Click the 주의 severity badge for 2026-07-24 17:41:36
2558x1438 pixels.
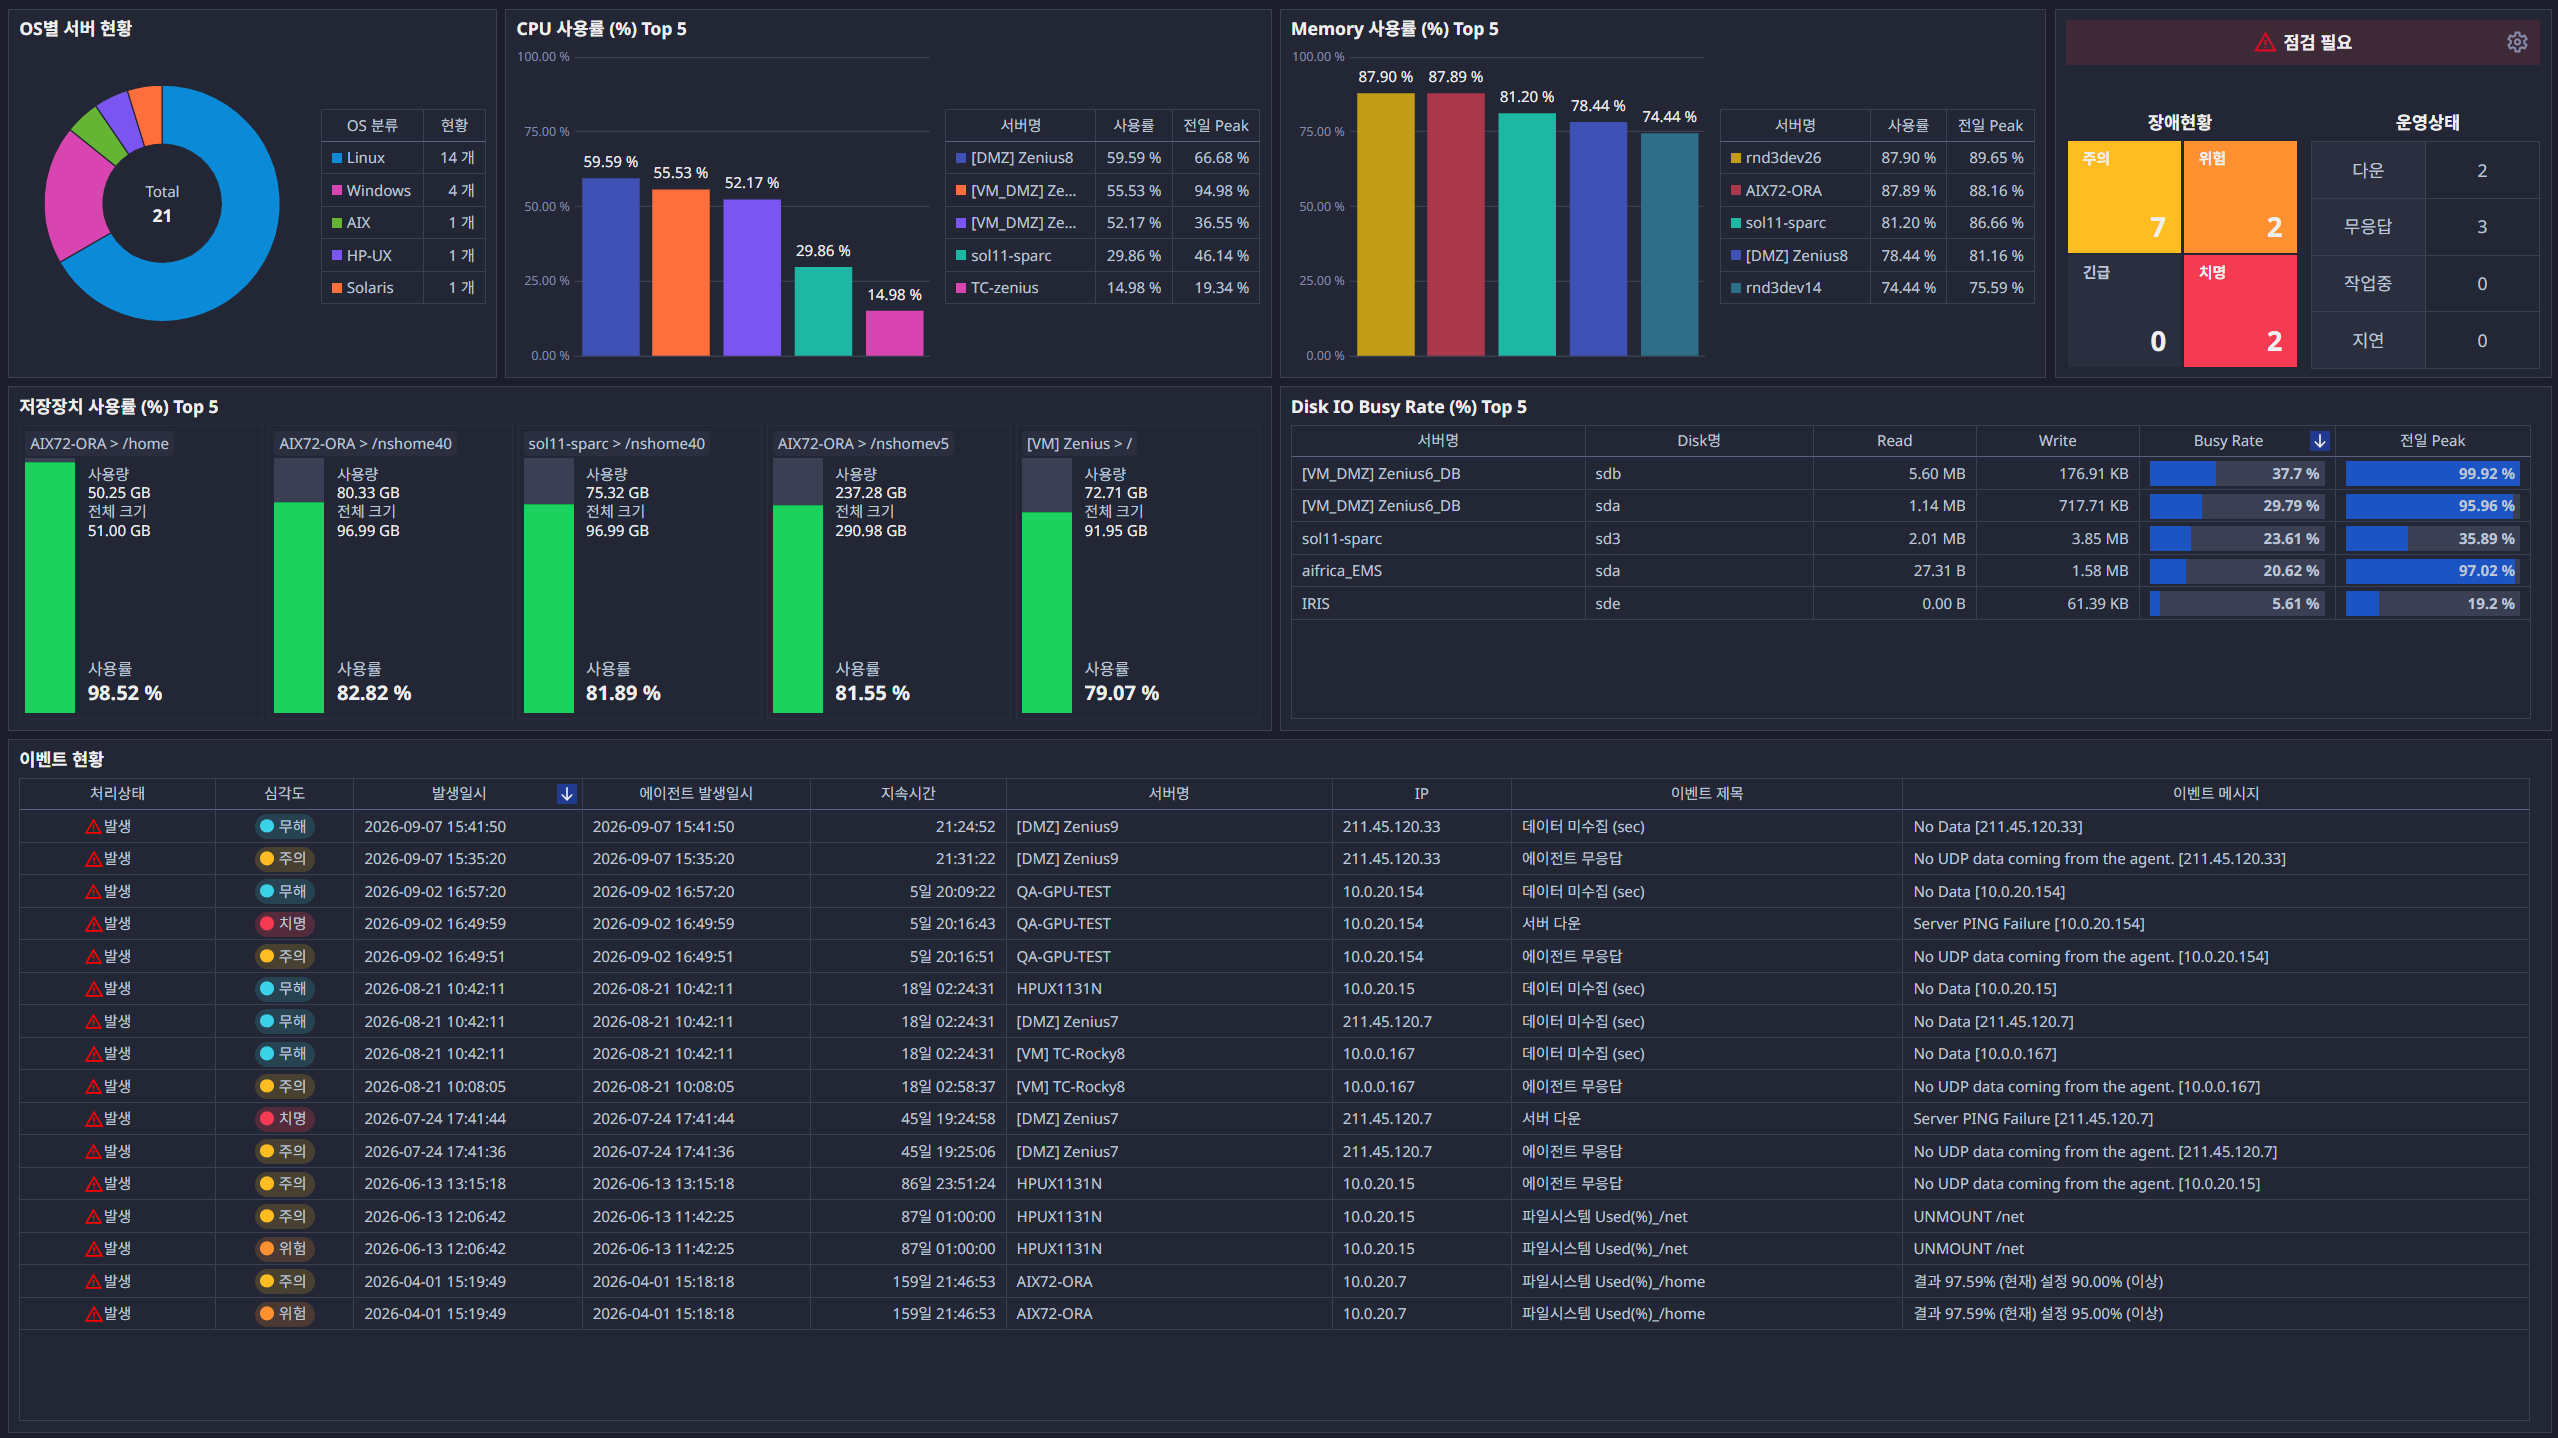point(284,1152)
